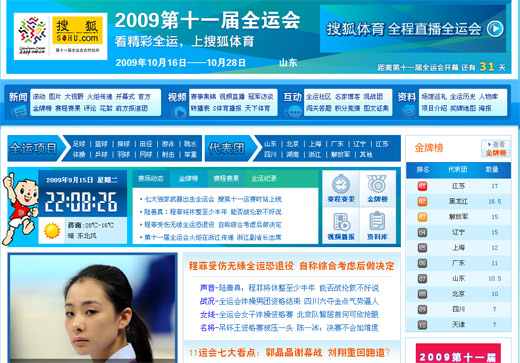Click the gymnast photo thumbnail
Screen dimensions: 520x363
[93, 308]
